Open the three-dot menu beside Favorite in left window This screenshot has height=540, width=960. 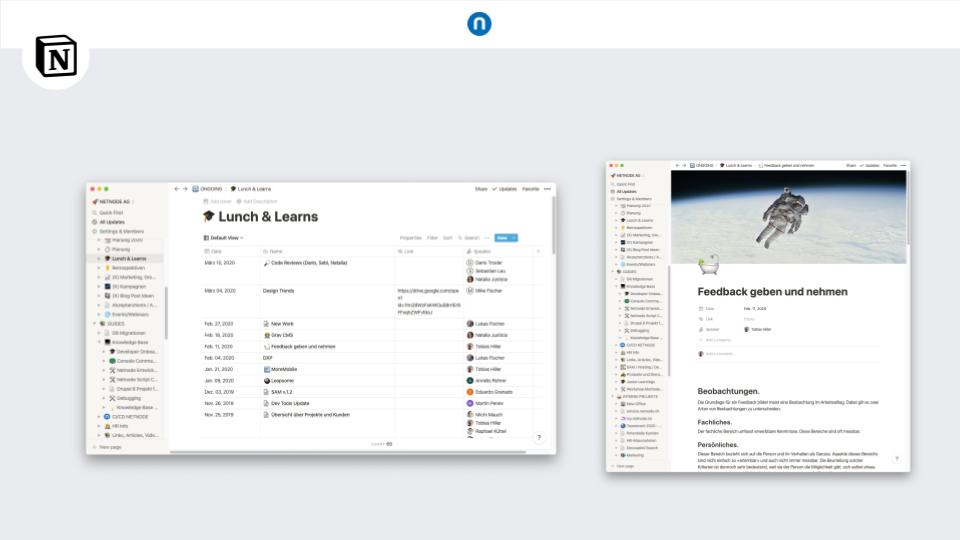(x=548, y=188)
